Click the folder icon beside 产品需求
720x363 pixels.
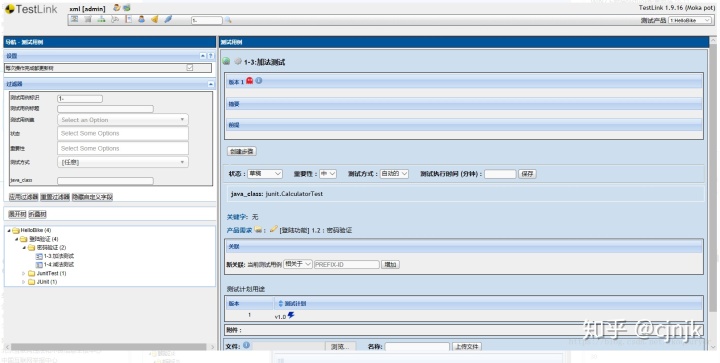point(259,229)
